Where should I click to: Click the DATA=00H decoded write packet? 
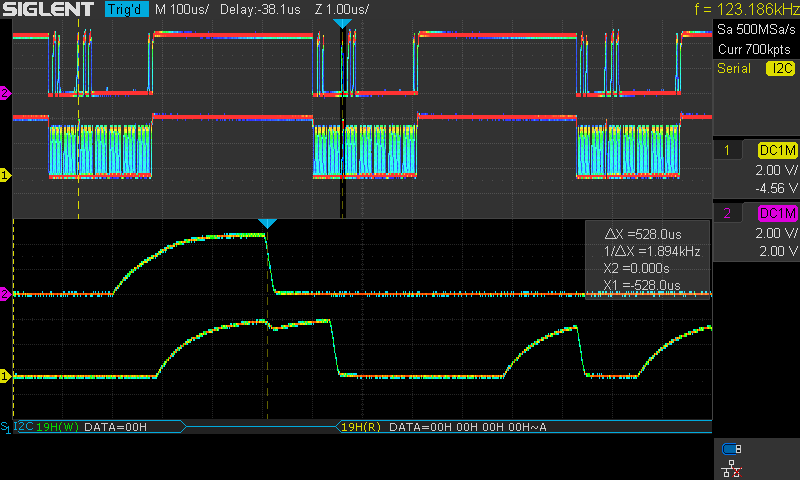pos(115,427)
